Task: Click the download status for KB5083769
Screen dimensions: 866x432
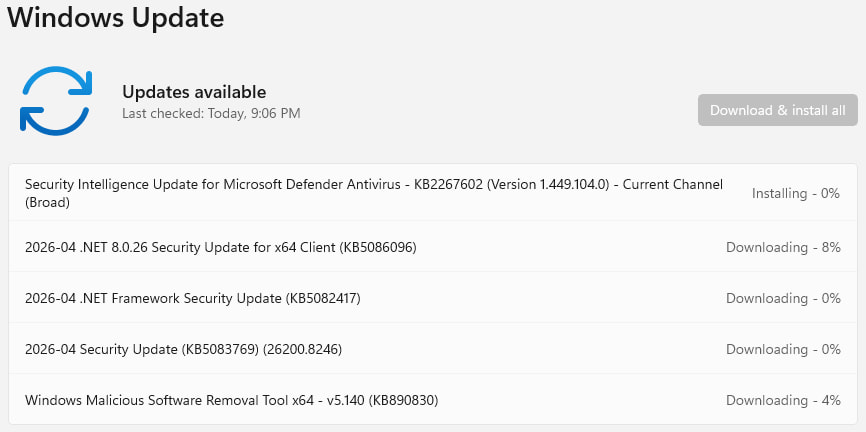Action: (x=783, y=349)
